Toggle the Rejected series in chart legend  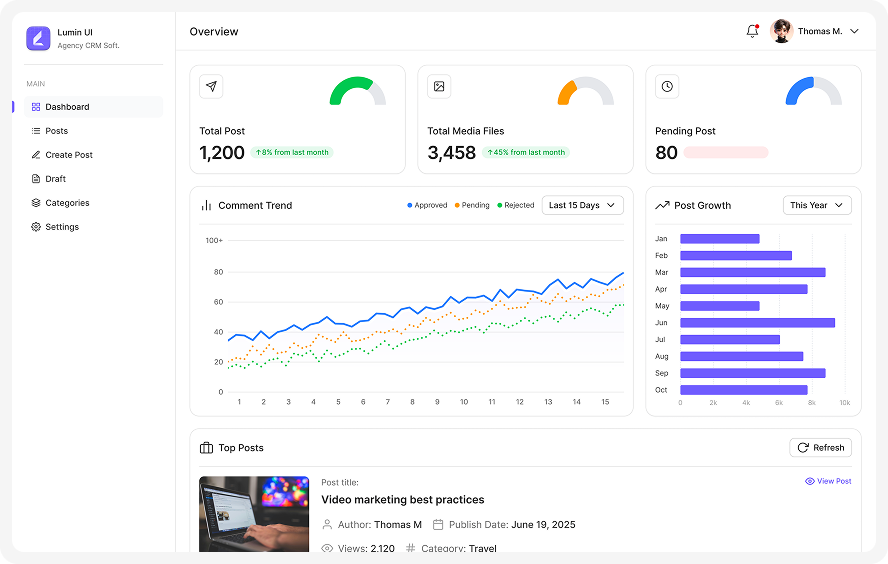pos(515,205)
